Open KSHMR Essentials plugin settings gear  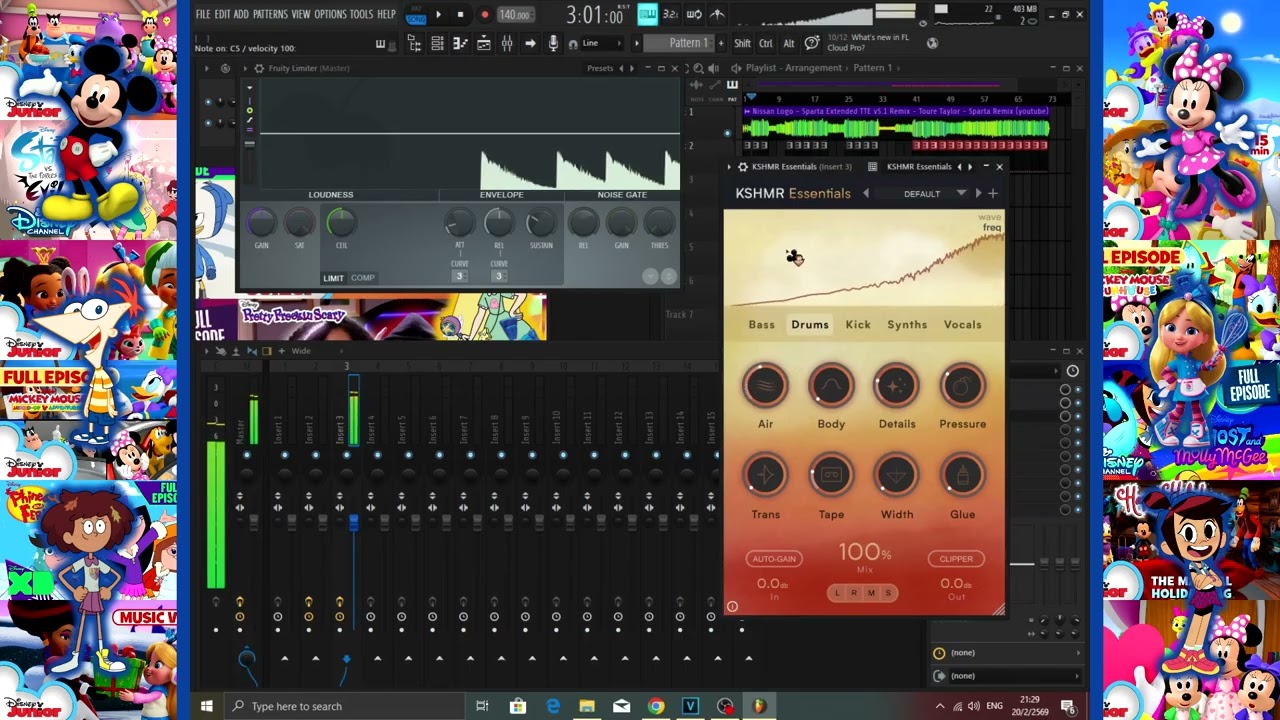(743, 167)
